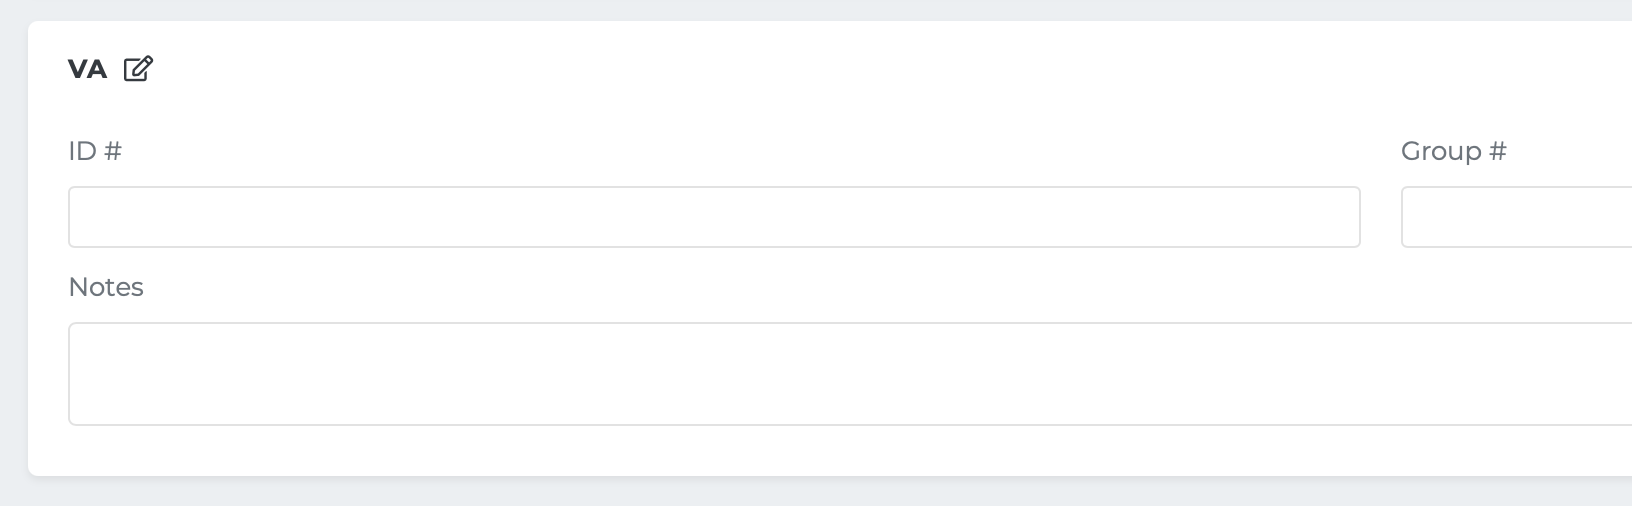Focus the ID # input field
The image size is (1632, 506).
point(714,217)
